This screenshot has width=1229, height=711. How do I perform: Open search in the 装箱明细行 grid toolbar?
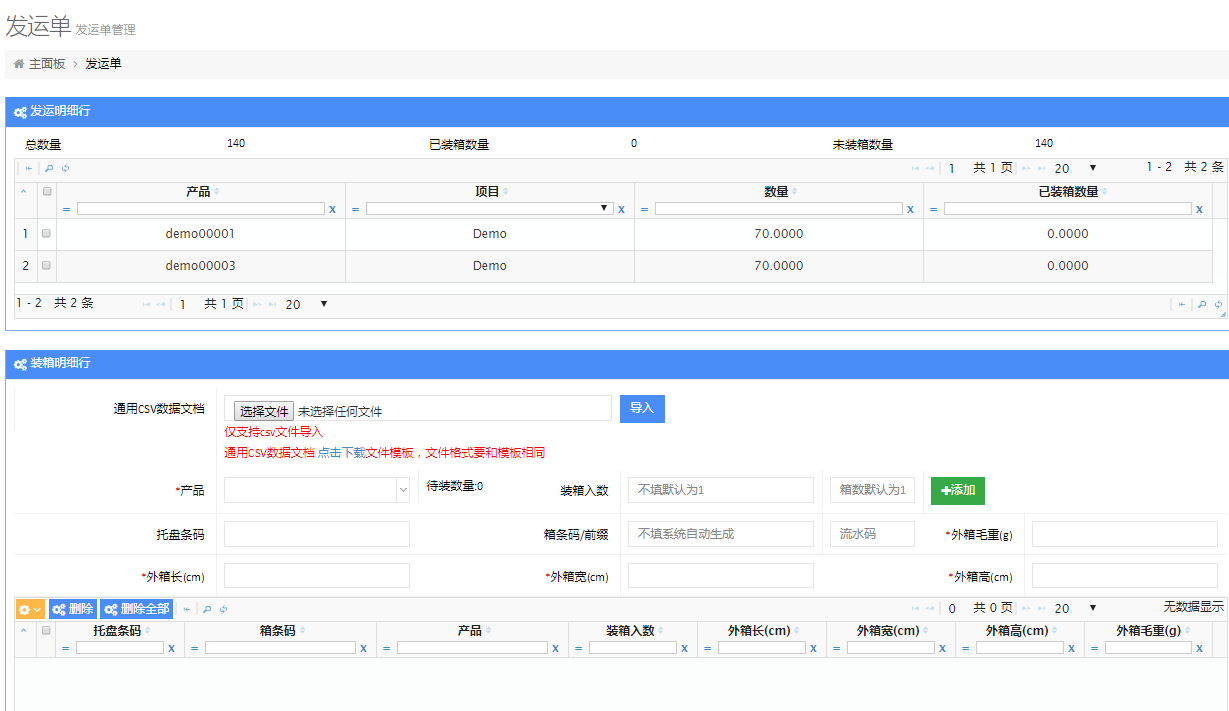click(x=206, y=609)
